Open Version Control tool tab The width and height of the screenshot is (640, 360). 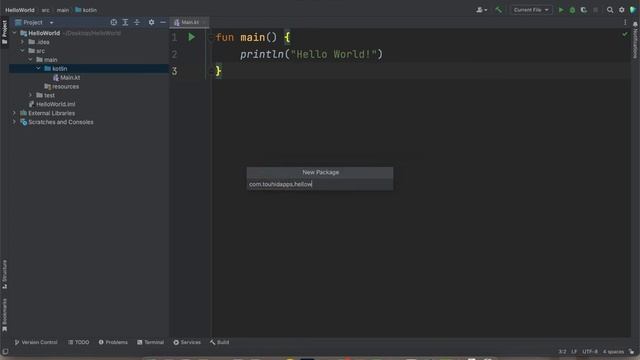[x=36, y=342]
